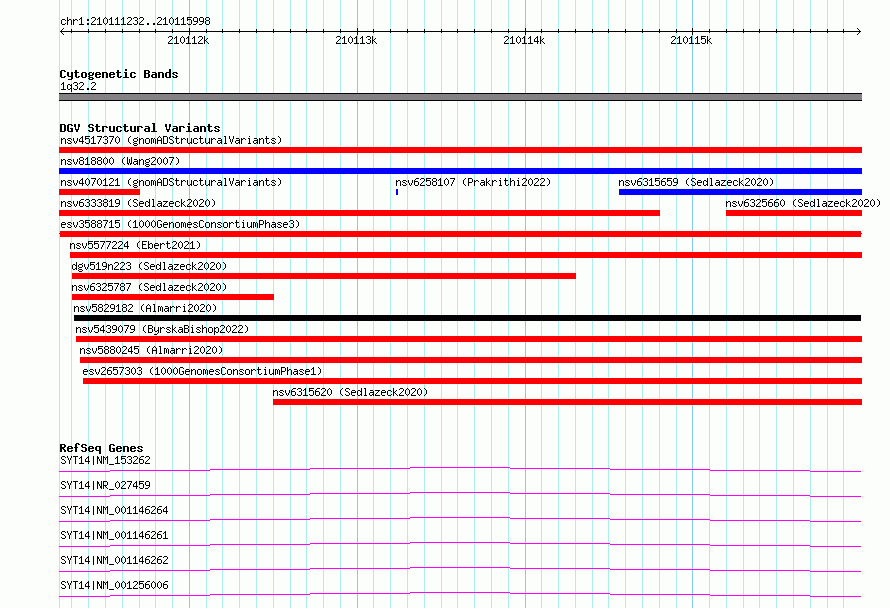
Task: Click nsv6333819 (Sedlazeck2020) label
Action: (x=138, y=203)
